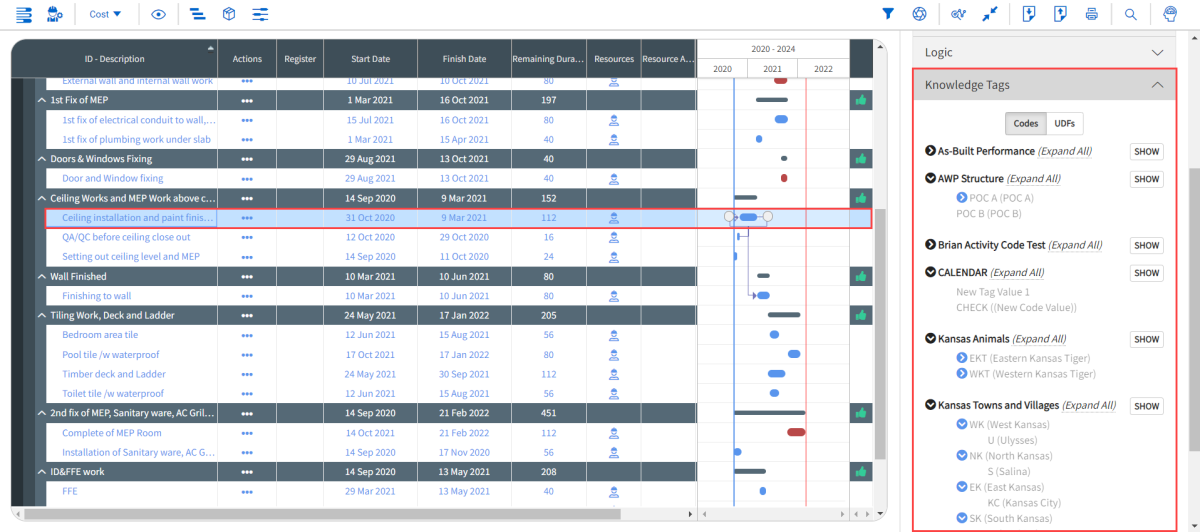Click the Finish Date column header

(464, 59)
